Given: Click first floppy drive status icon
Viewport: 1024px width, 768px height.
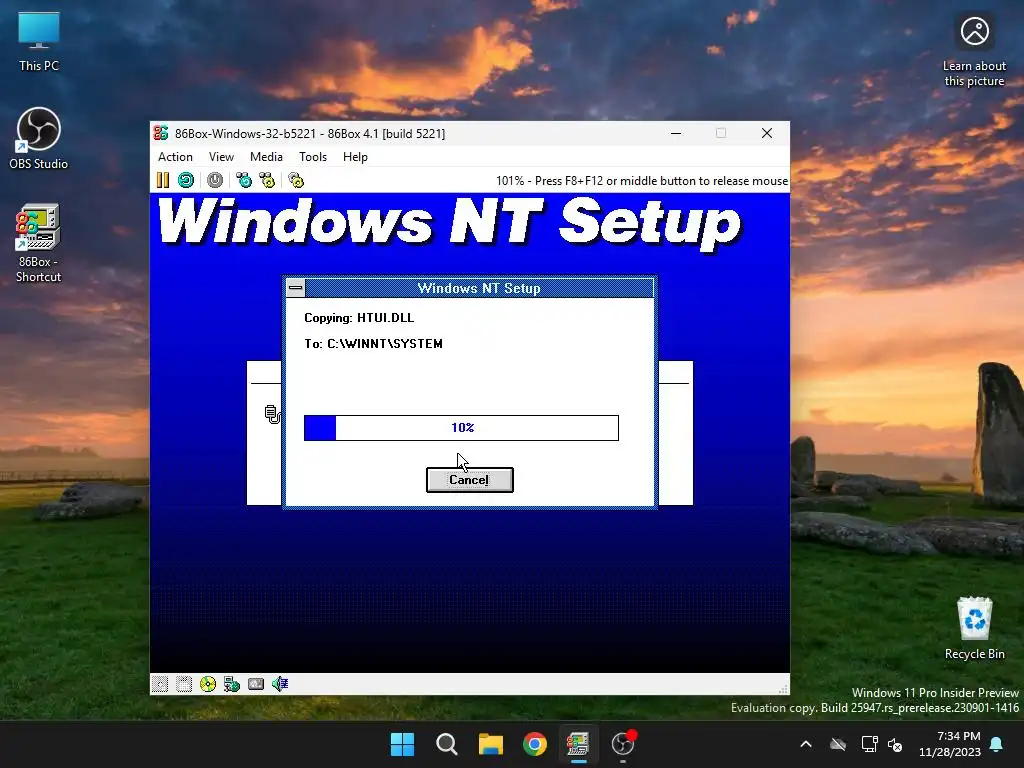Looking at the screenshot, I should pyautogui.click(x=160, y=684).
